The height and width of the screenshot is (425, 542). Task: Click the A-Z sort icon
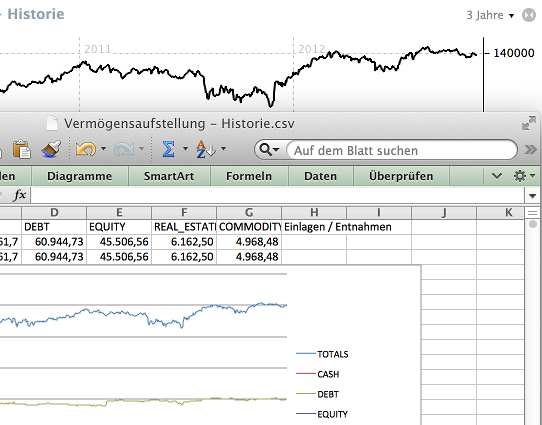[205, 149]
